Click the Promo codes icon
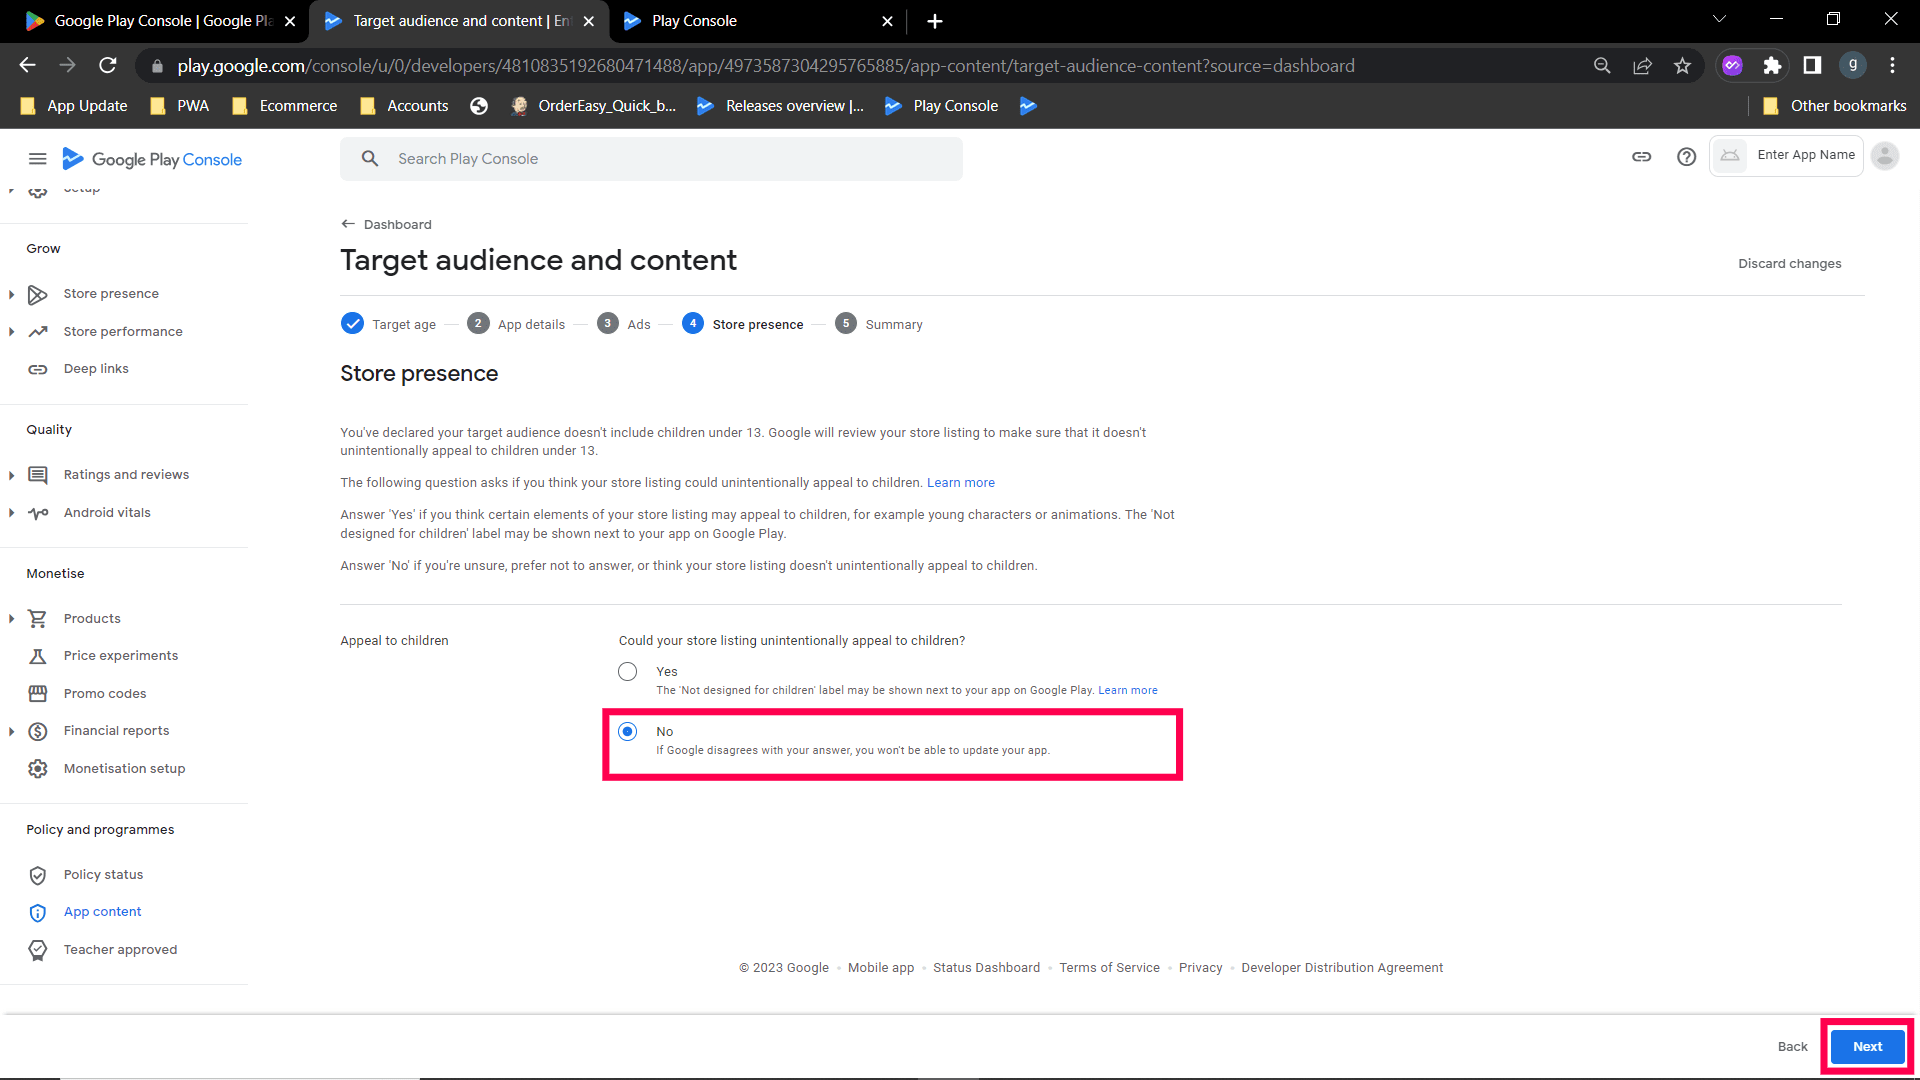The height and width of the screenshot is (1080, 1920). (38, 693)
